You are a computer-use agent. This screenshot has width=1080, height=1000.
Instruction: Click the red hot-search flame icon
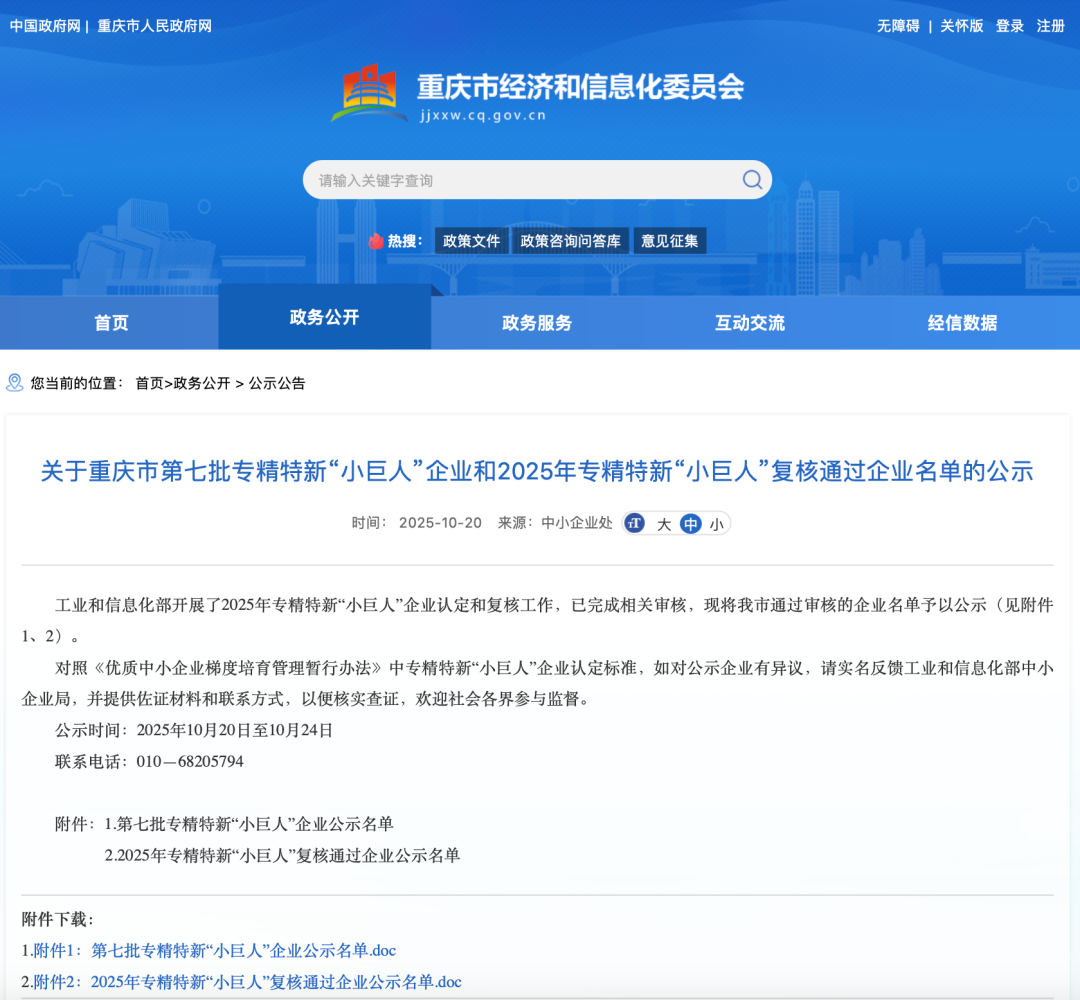coord(376,241)
